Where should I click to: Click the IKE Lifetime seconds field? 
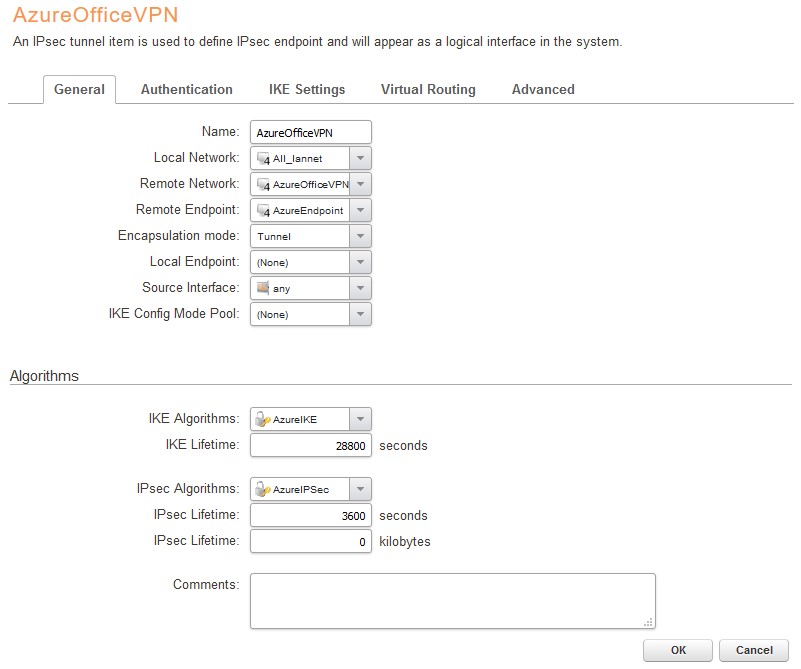(x=311, y=445)
